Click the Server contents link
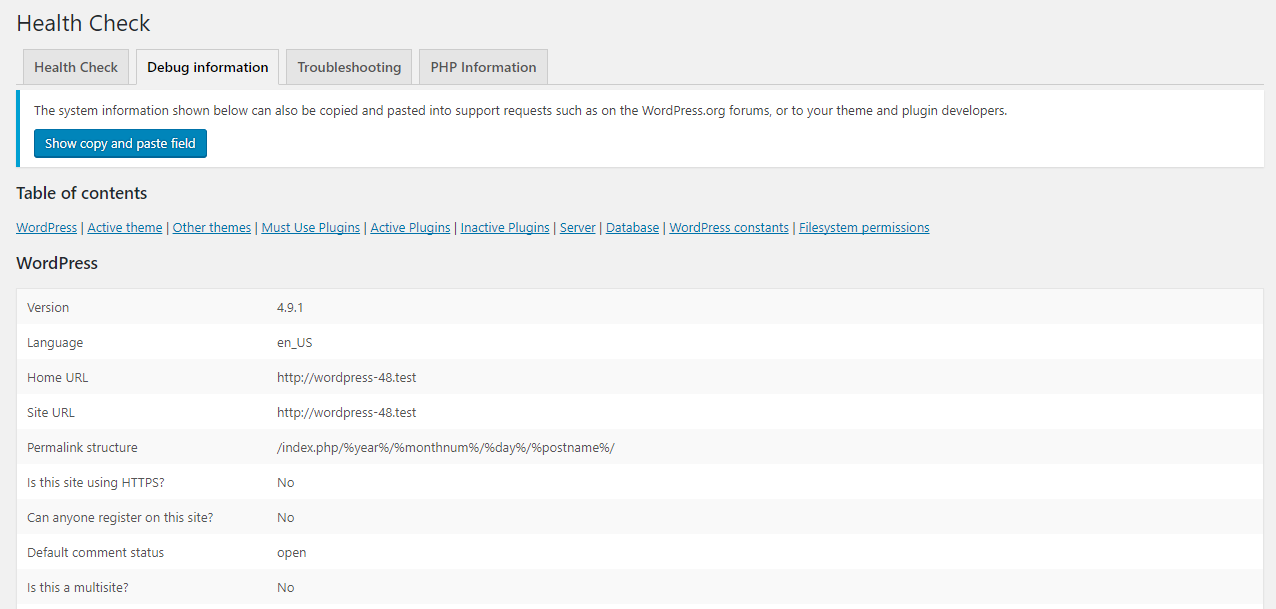This screenshot has width=1276, height=609. [x=577, y=228]
